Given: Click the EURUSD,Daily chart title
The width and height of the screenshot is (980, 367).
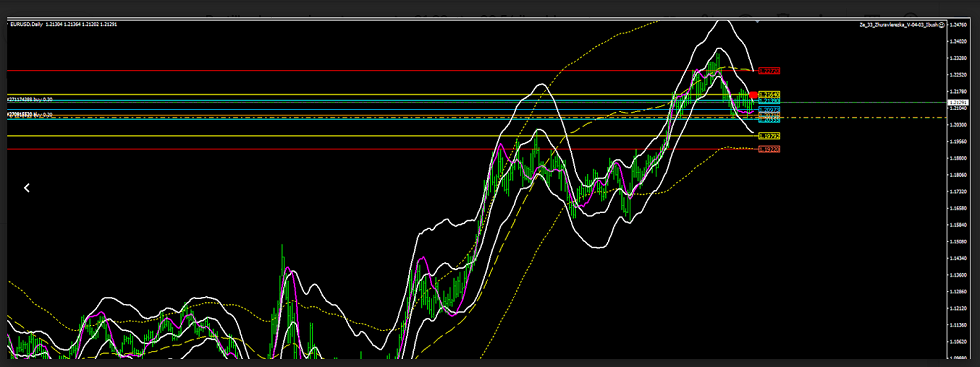Looking at the screenshot, I should click(x=26, y=24).
